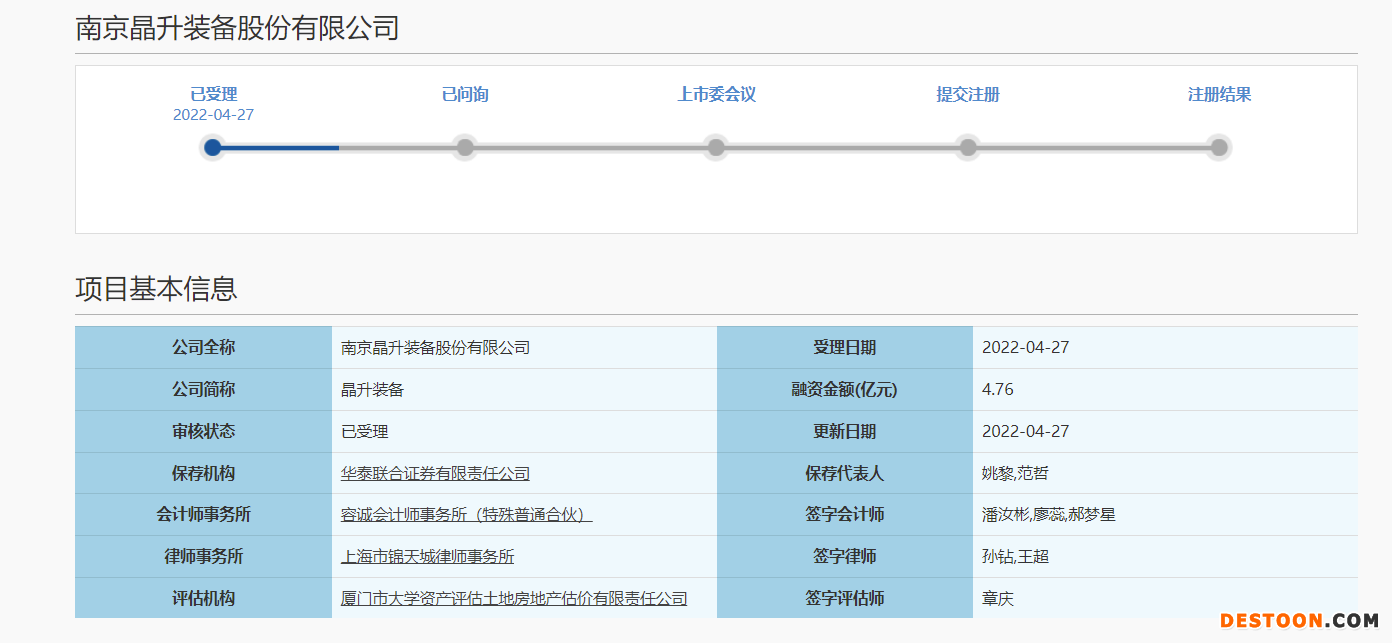The height and width of the screenshot is (643, 1392).
Task: Click the company full name value cell
Action: coord(524,348)
